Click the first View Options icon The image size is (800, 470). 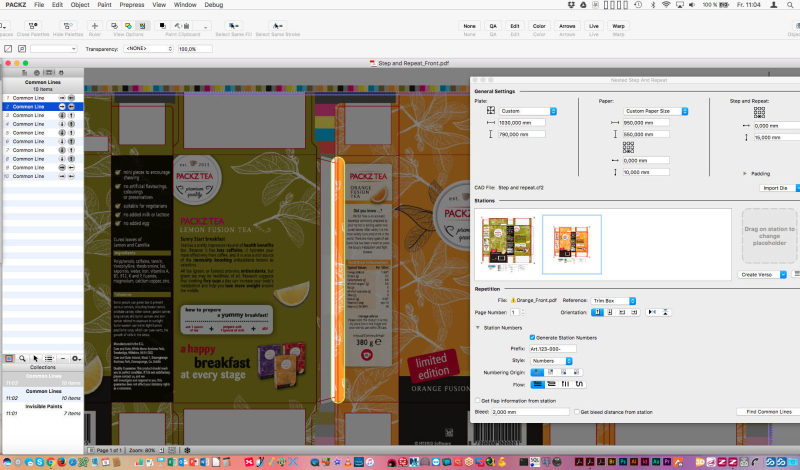click(114, 26)
